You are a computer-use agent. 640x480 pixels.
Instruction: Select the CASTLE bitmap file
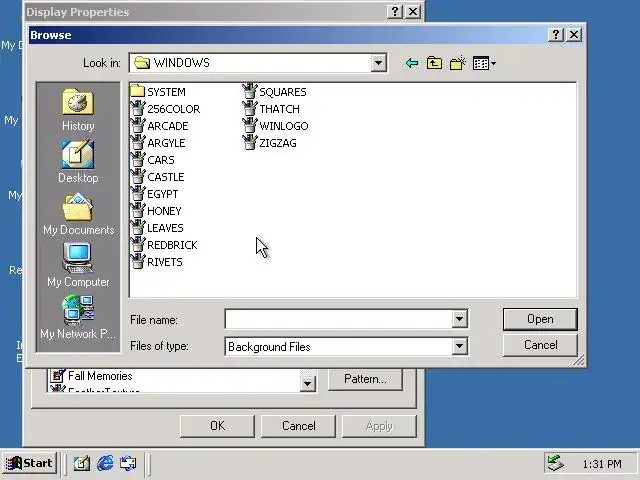click(x=158, y=177)
